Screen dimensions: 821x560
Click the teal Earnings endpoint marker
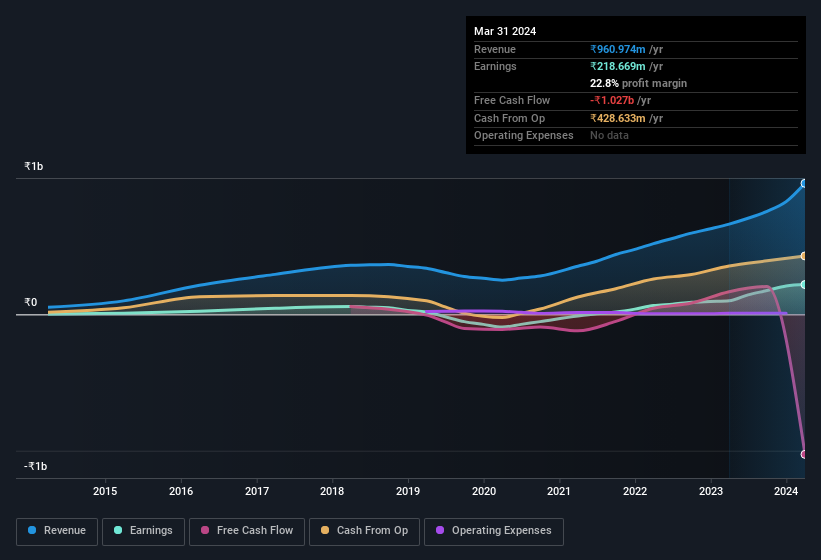pyautogui.click(x=804, y=285)
